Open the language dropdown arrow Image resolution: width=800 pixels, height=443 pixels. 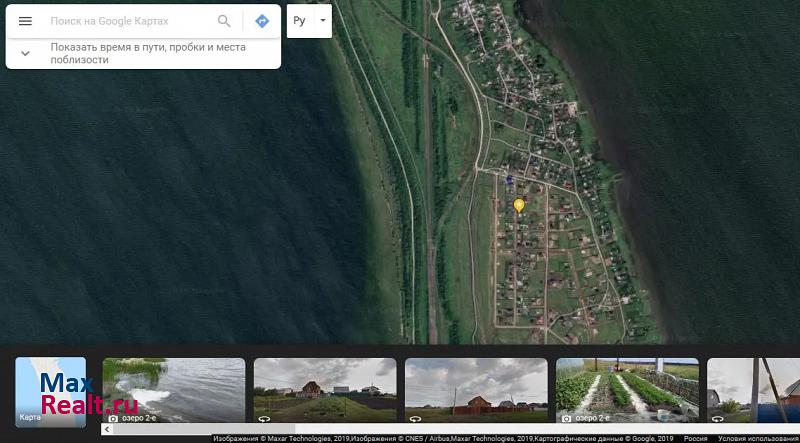[322, 21]
